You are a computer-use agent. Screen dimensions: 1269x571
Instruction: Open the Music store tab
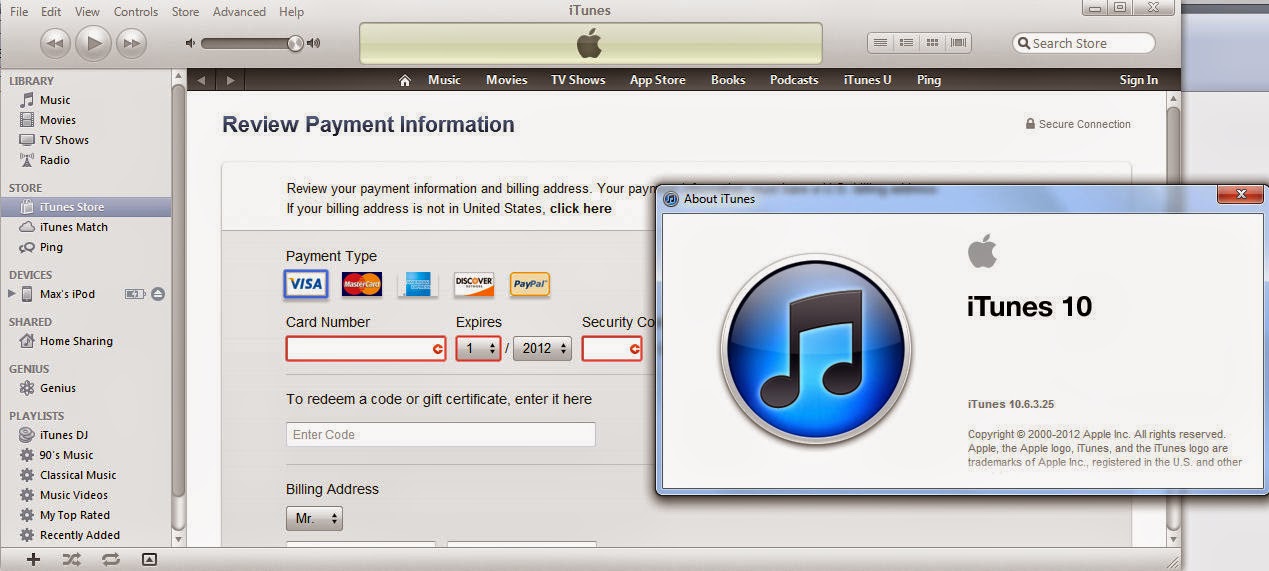(444, 80)
